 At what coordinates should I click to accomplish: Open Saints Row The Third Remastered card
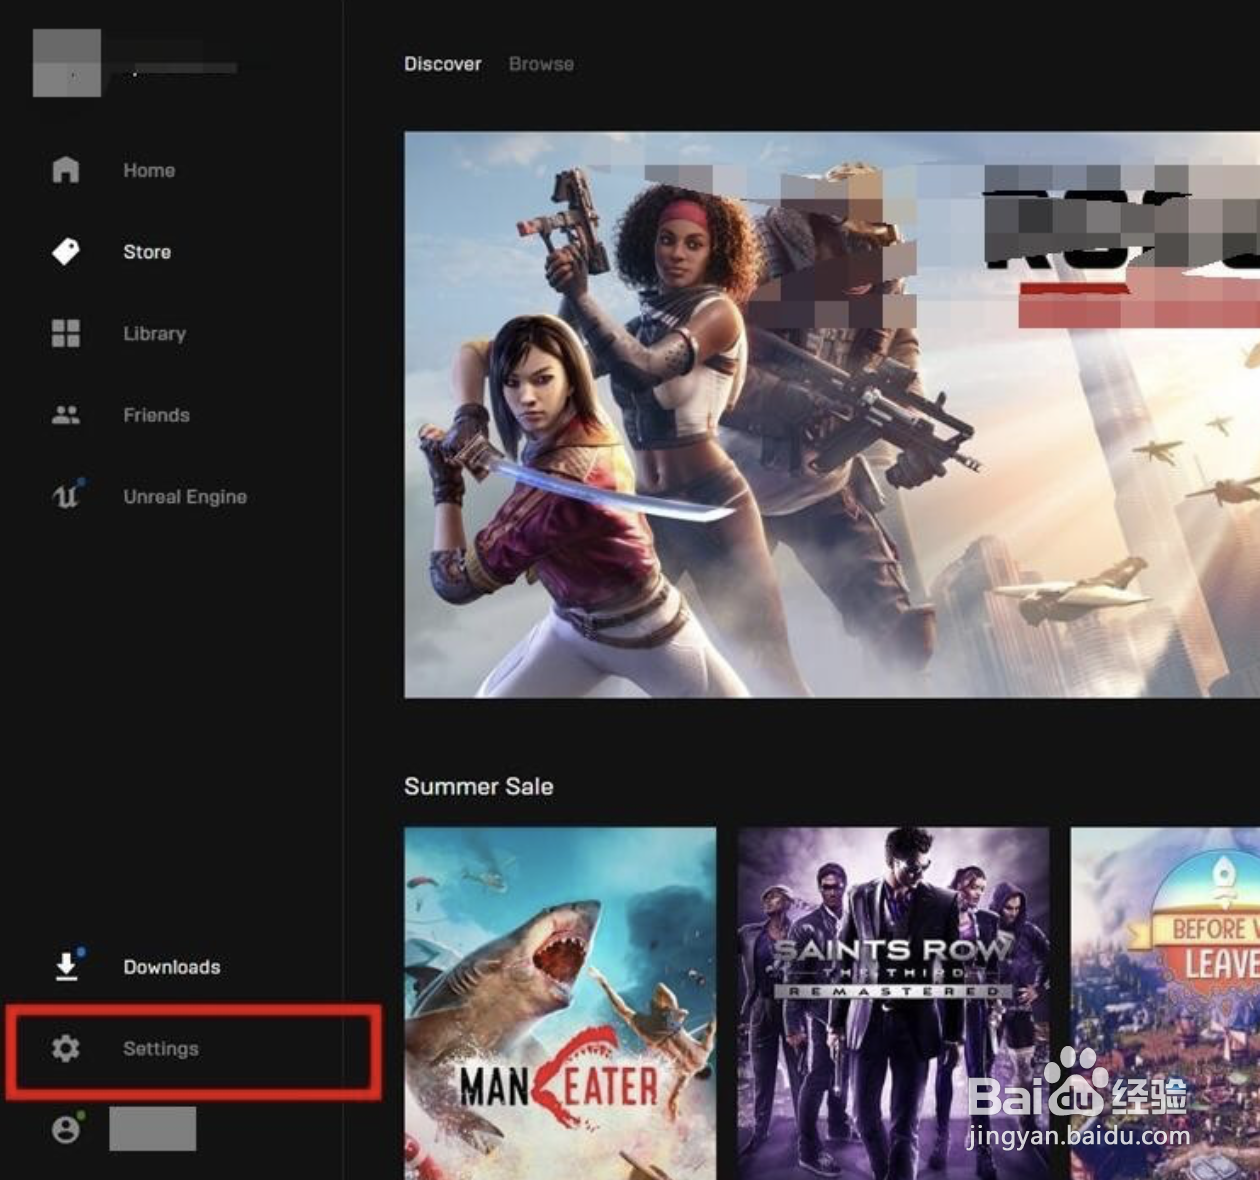tap(893, 1003)
